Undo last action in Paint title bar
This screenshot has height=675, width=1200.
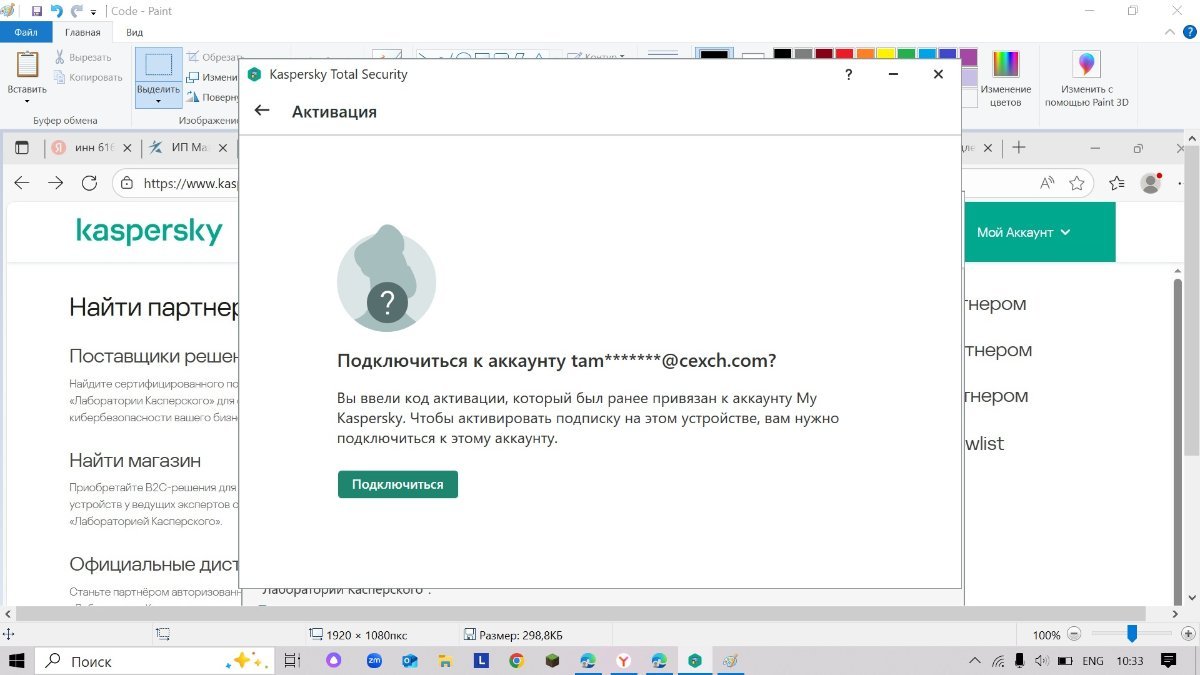pos(57,11)
